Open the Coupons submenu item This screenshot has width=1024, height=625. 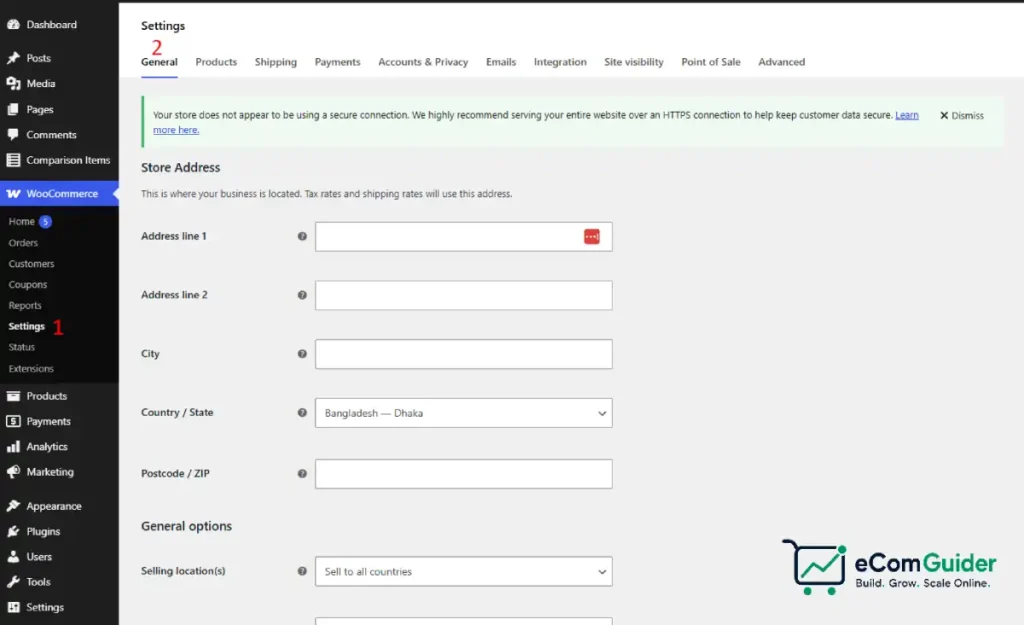(28, 285)
